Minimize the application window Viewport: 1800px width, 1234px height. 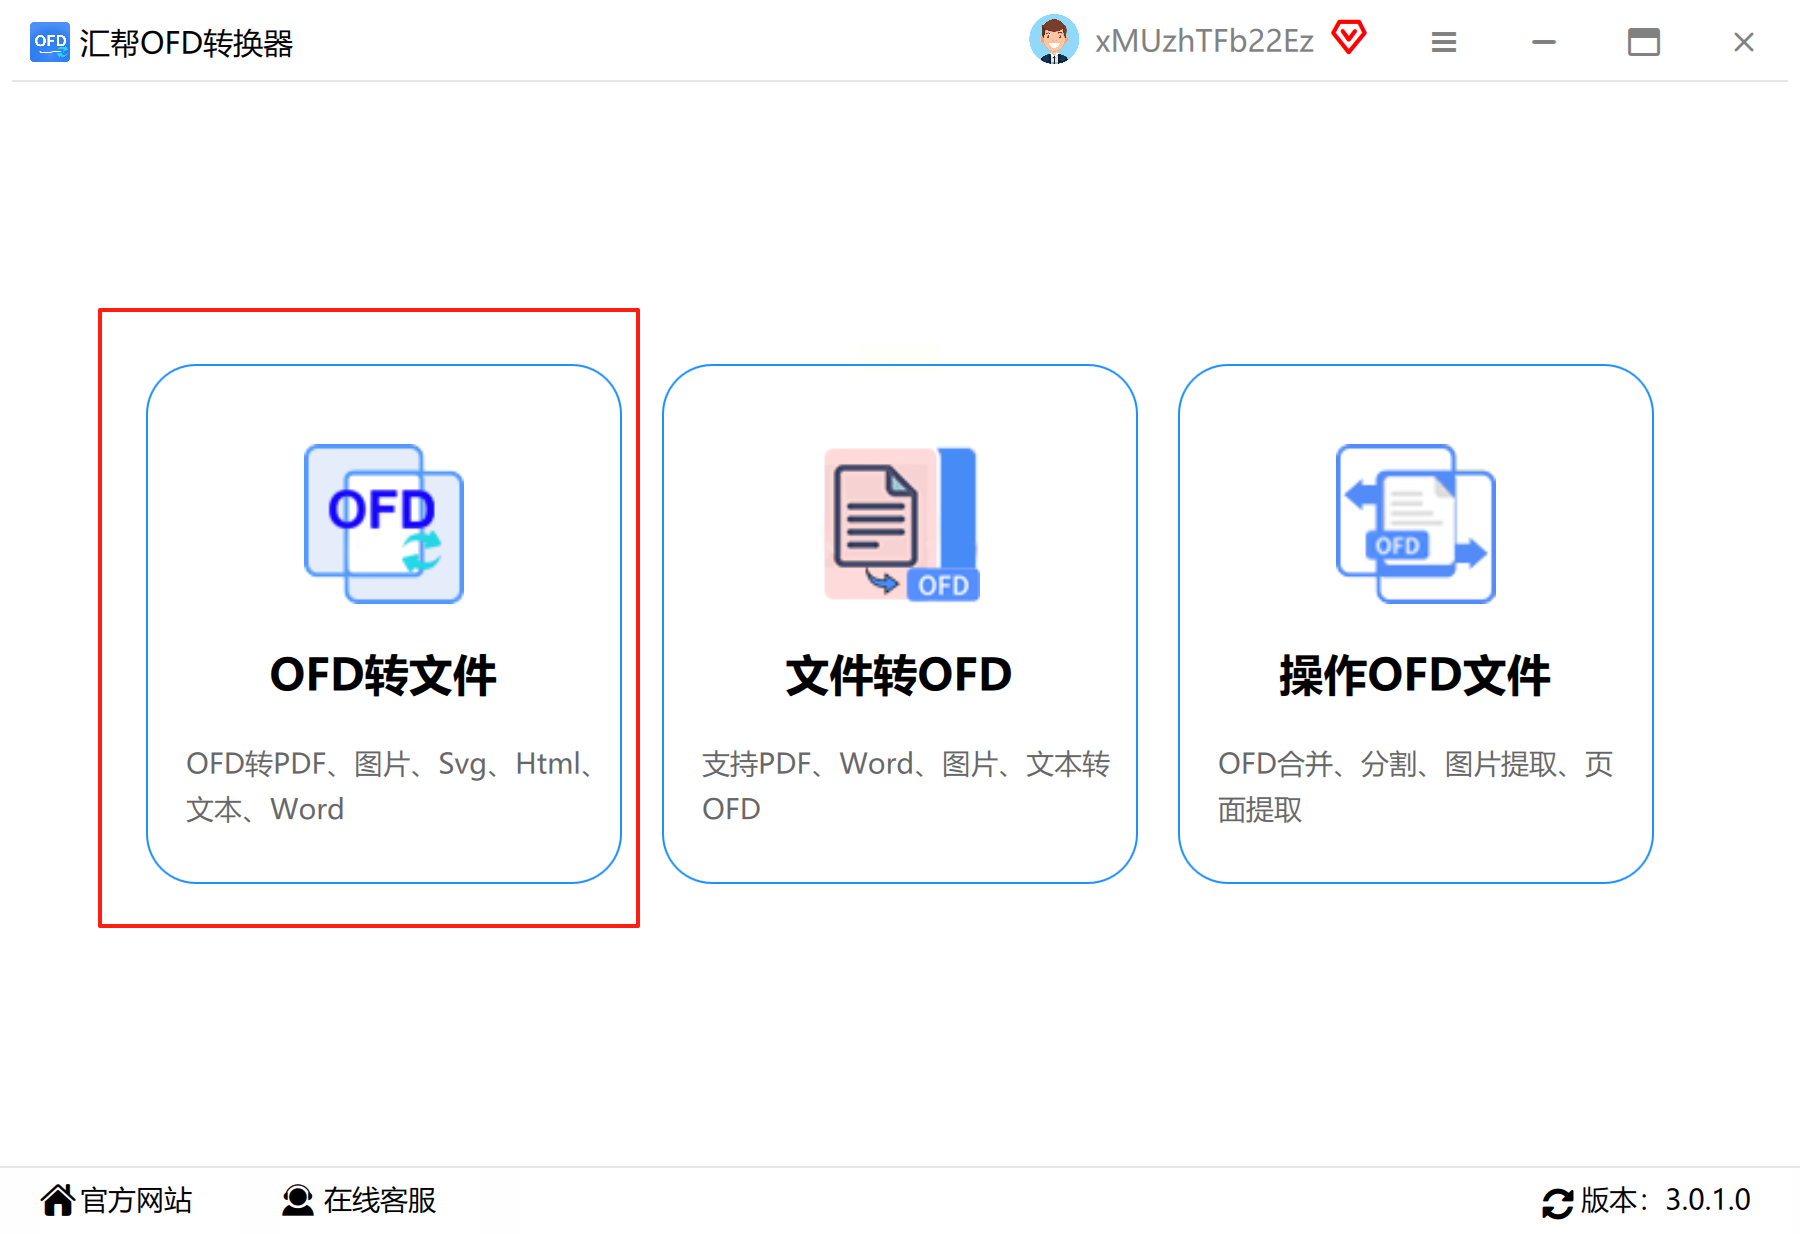[1544, 42]
